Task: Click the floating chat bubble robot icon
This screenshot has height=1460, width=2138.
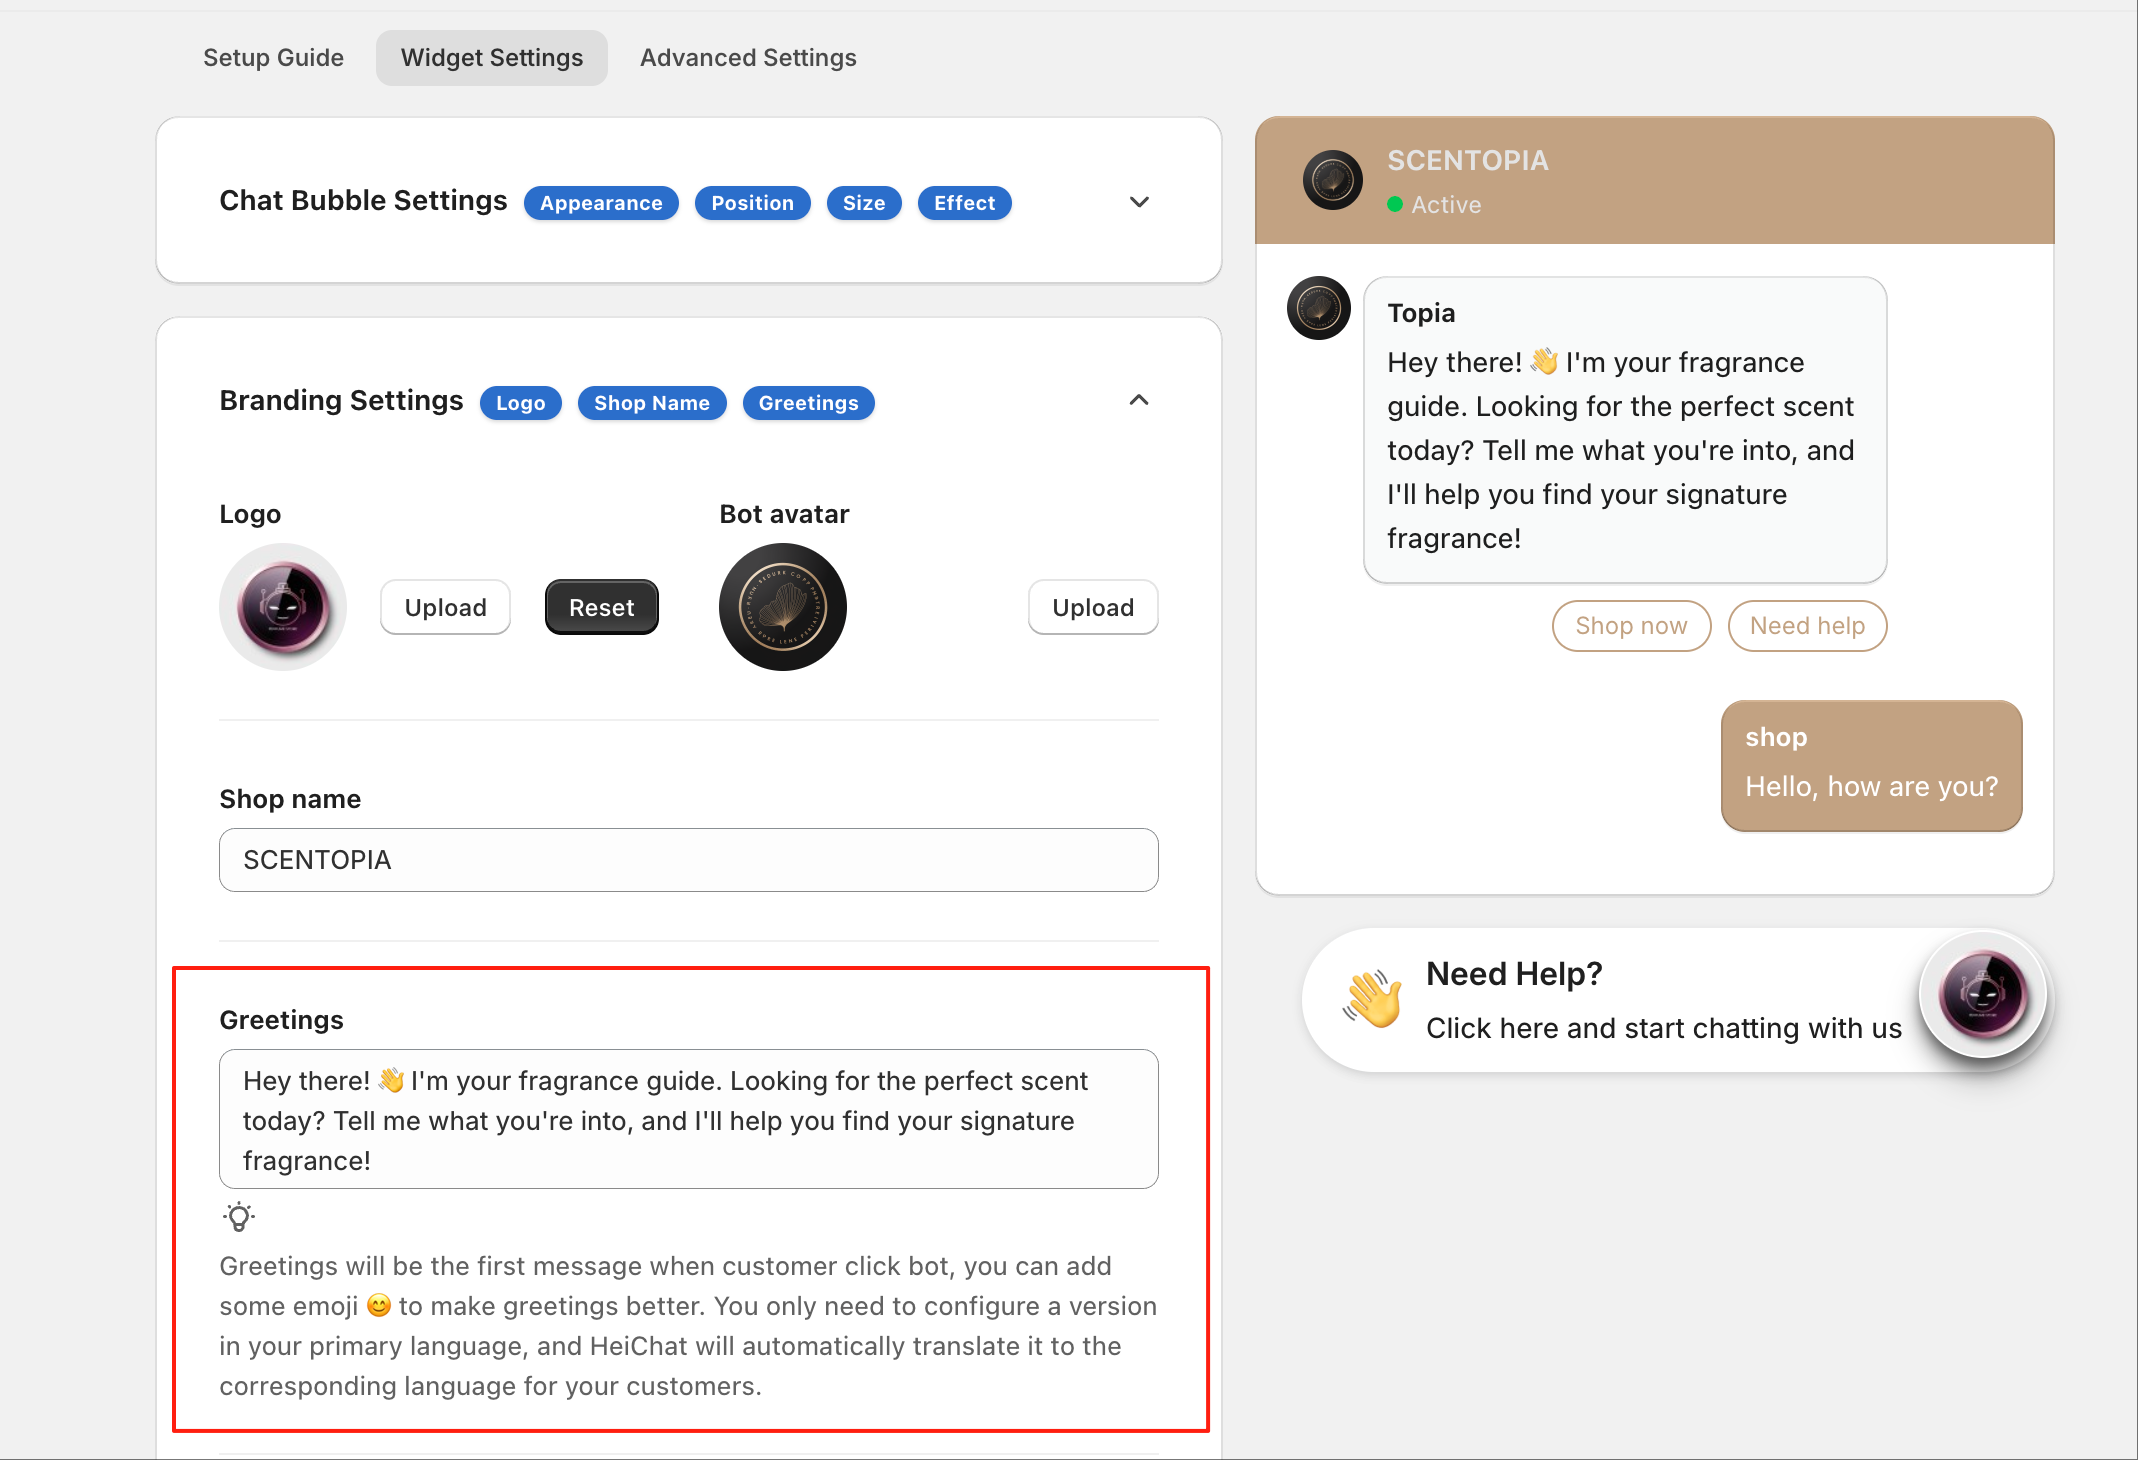Action: [x=1983, y=994]
